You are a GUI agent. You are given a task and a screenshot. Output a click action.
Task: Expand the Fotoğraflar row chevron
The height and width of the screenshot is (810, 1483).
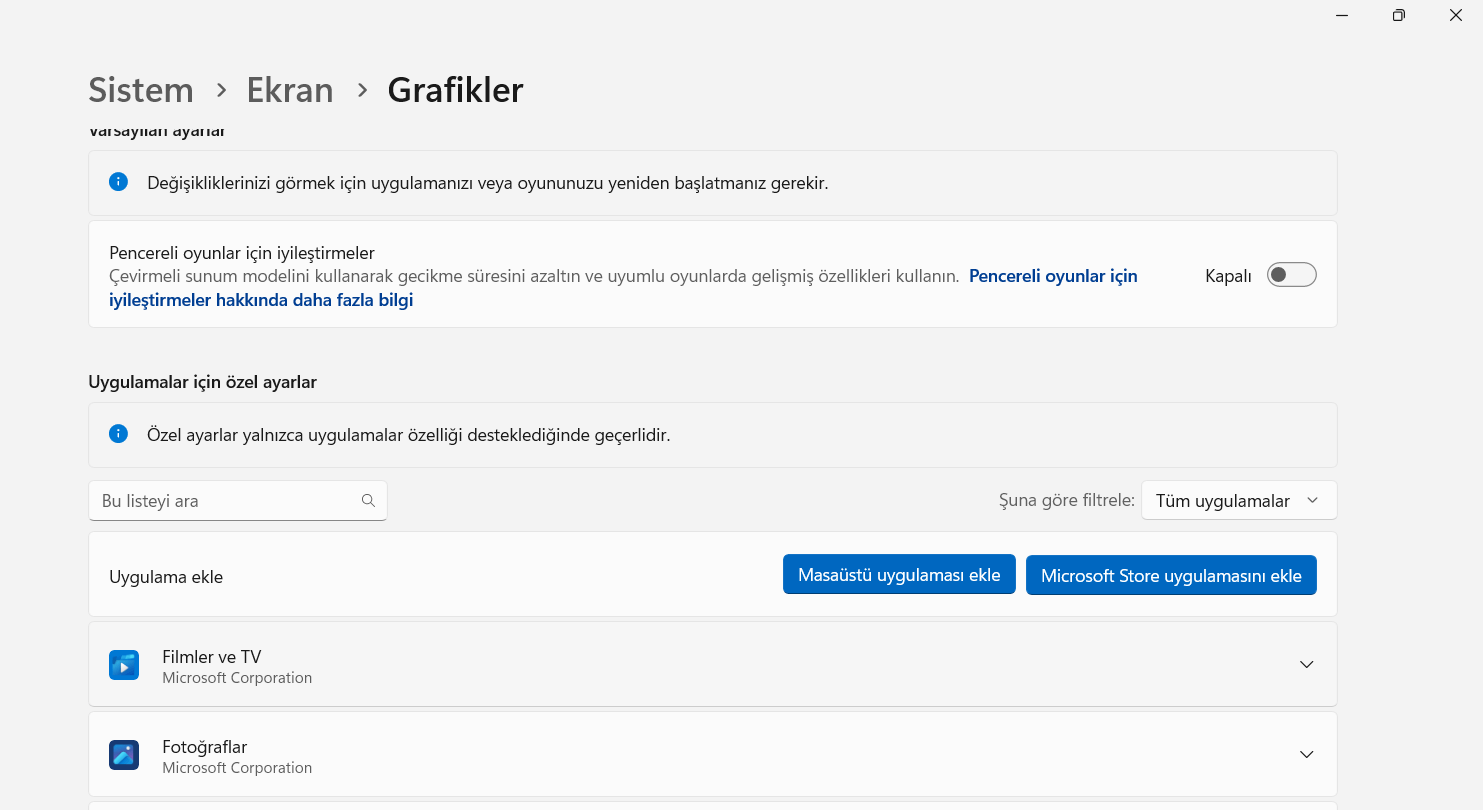coord(1306,755)
